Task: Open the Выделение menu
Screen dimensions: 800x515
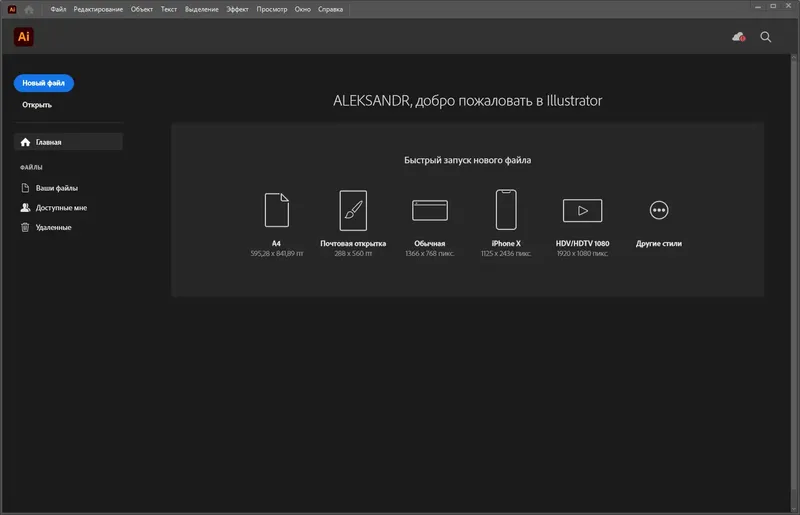Action: [x=202, y=9]
